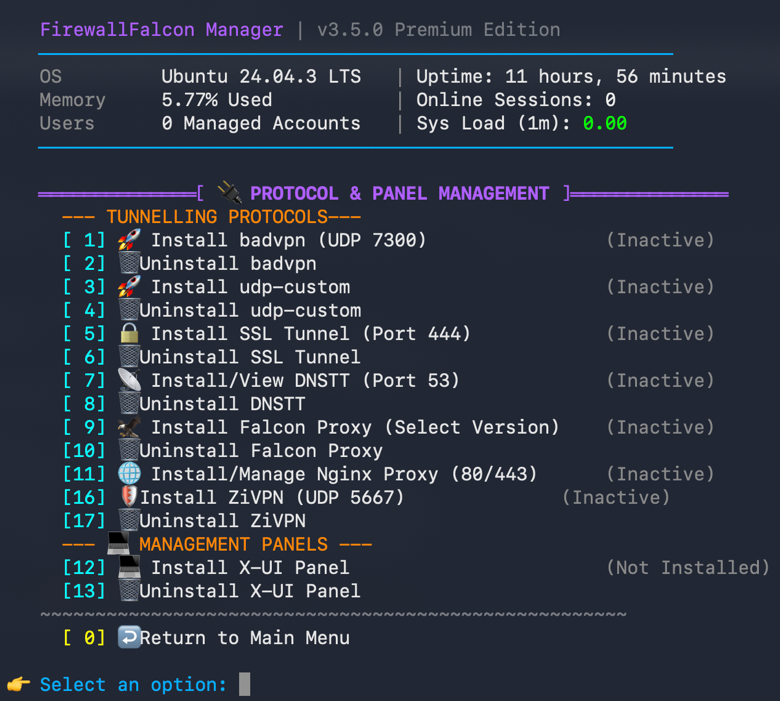Screen dimensions: 780x701
Task: Click the trash can icon for Uninstall badvpn
Action: [x=129, y=263]
